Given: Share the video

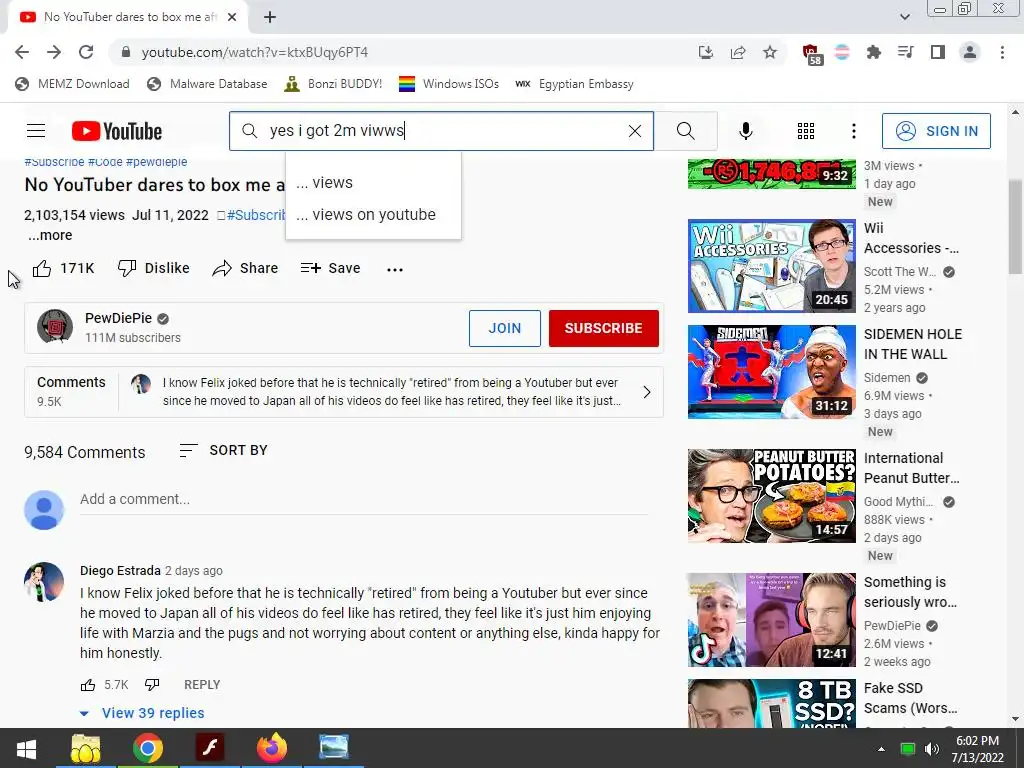Looking at the screenshot, I should pyautogui.click(x=245, y=268).
